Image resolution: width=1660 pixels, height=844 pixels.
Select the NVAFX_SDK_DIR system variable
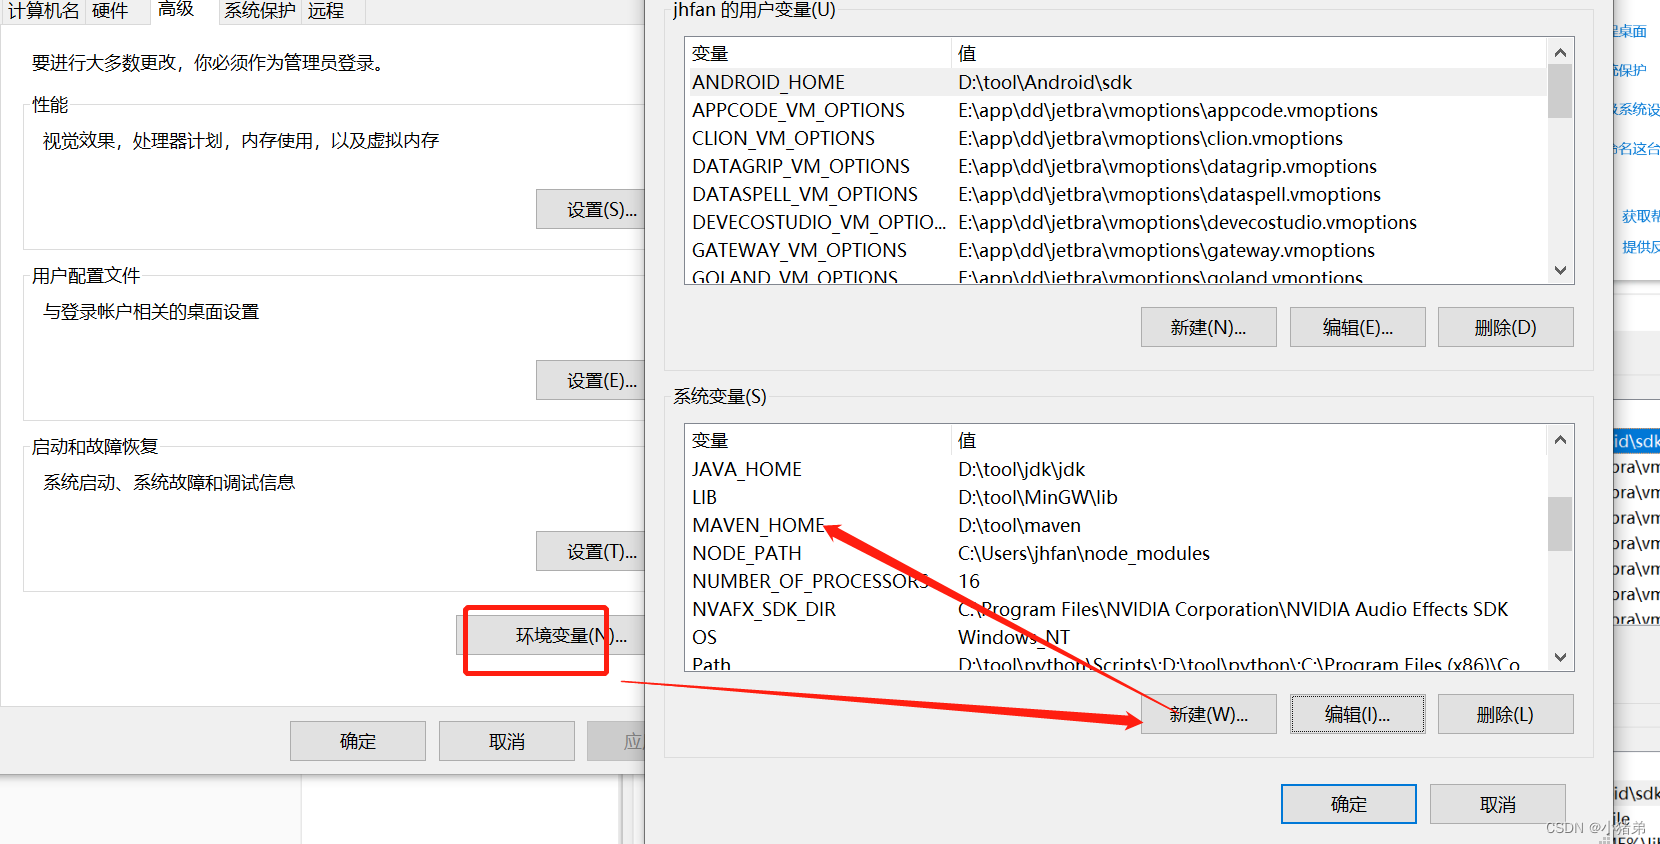coord(1116,609)
